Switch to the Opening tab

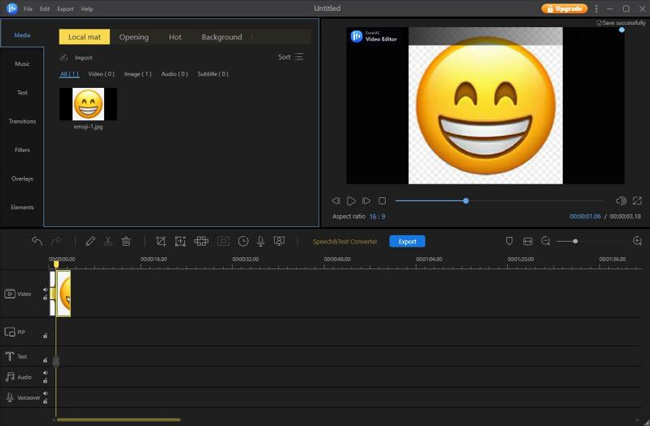tap(134, 37)
